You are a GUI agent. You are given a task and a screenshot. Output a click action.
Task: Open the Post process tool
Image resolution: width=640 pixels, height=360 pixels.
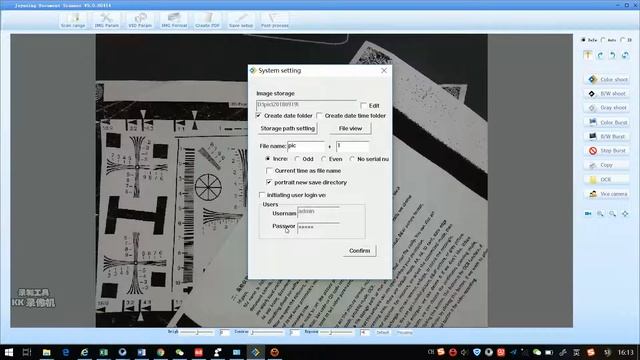(x=275, y=20)
